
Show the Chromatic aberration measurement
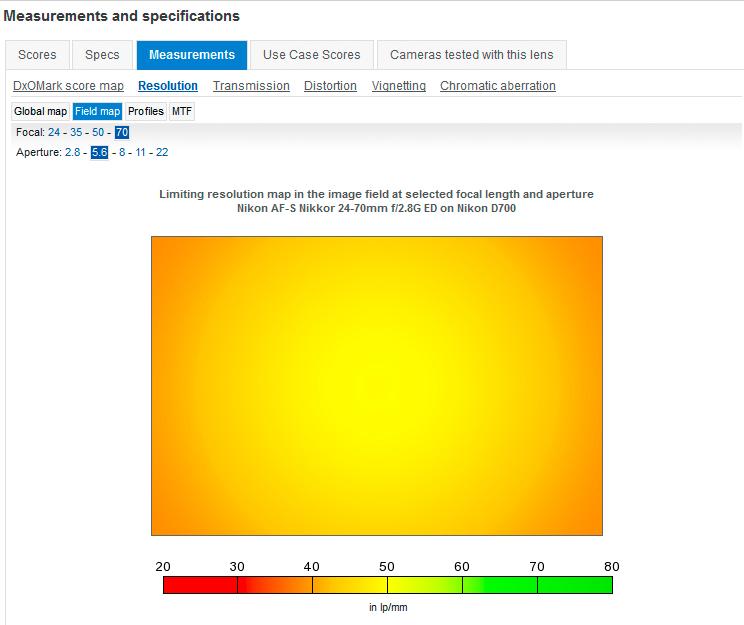pyautogui.click(x=498, y=86)
